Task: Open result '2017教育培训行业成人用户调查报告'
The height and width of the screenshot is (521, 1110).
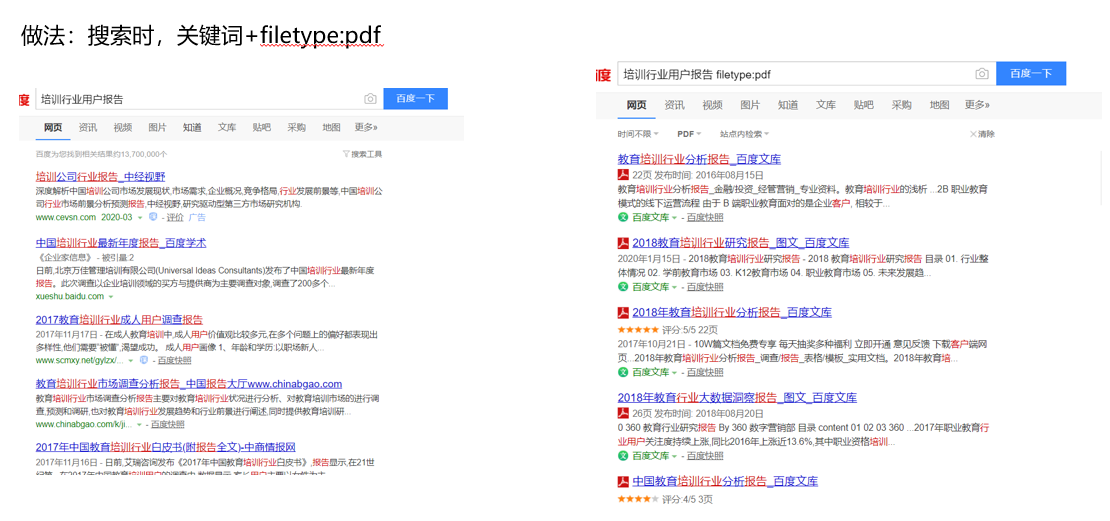Action: click(x=119, y=319)
